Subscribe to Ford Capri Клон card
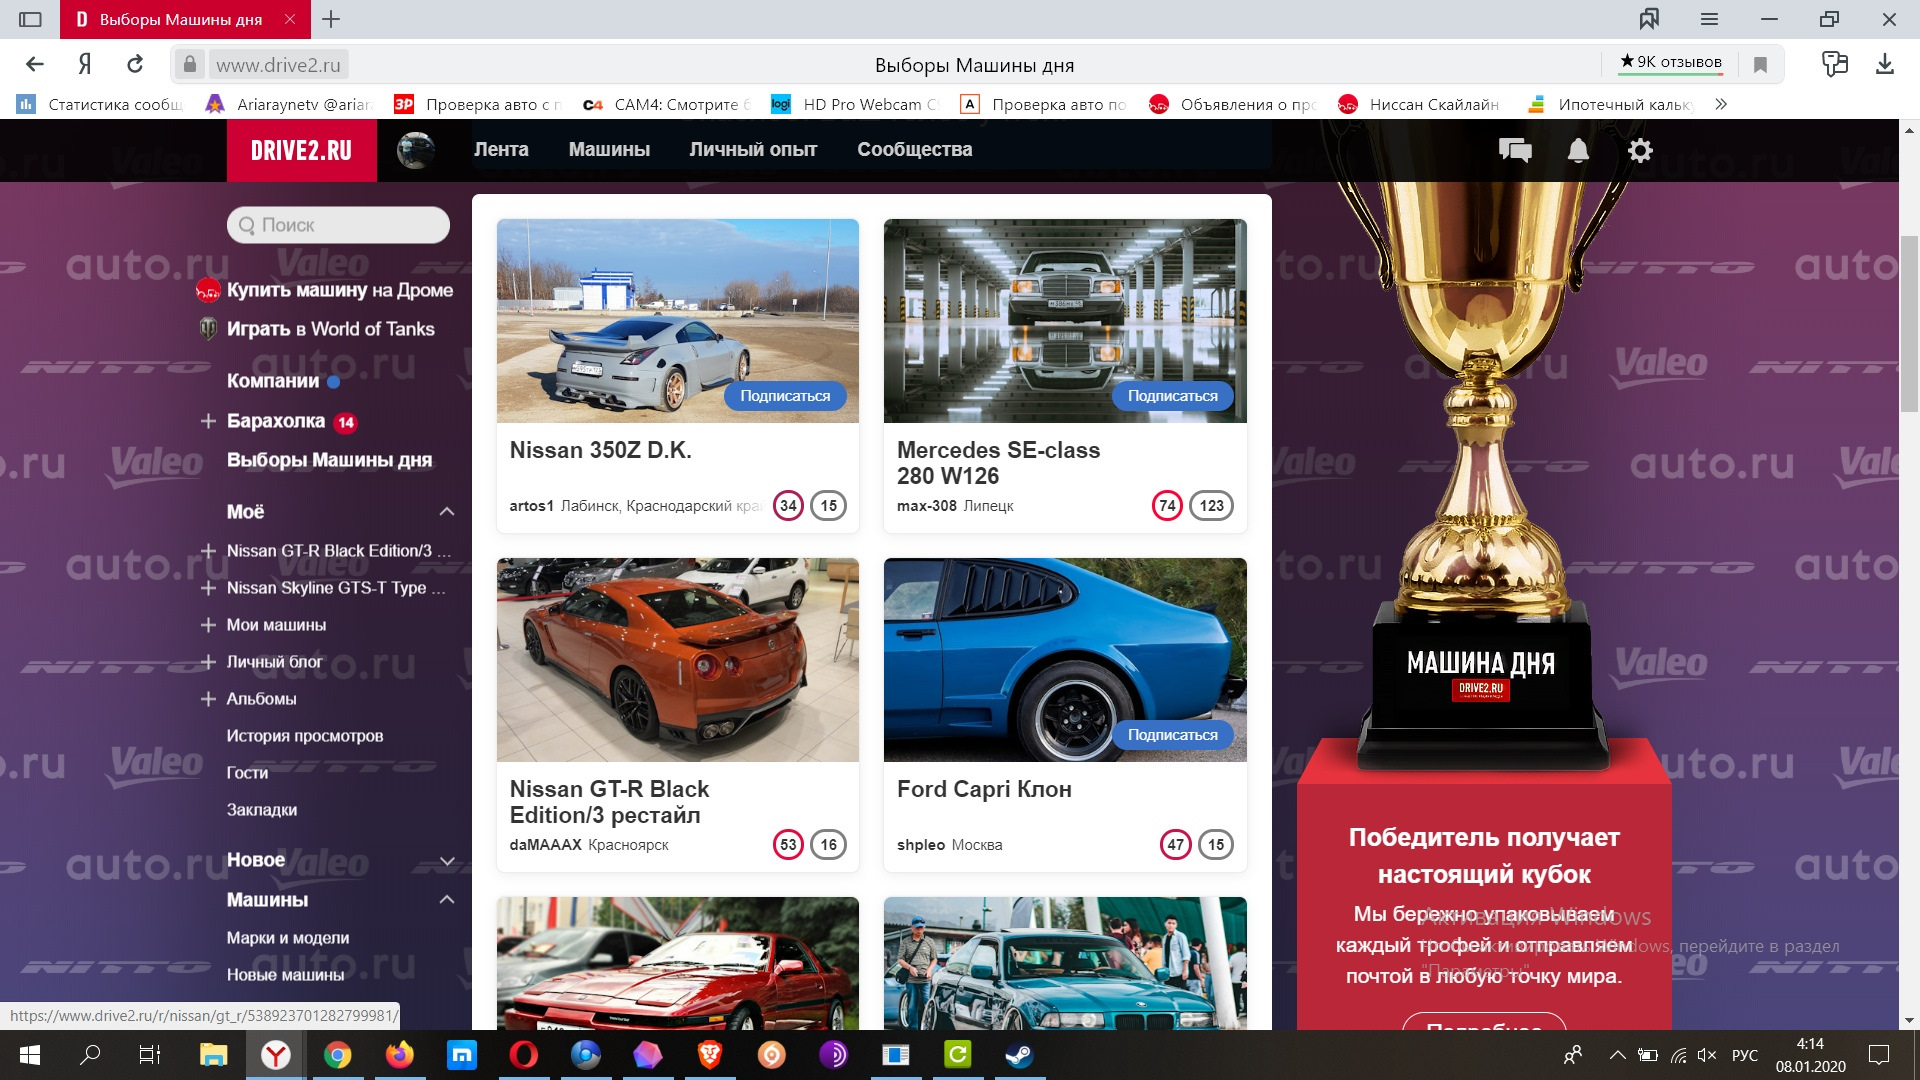This screenshot has width=1920, height=1080. click(x=1173, y=735)
